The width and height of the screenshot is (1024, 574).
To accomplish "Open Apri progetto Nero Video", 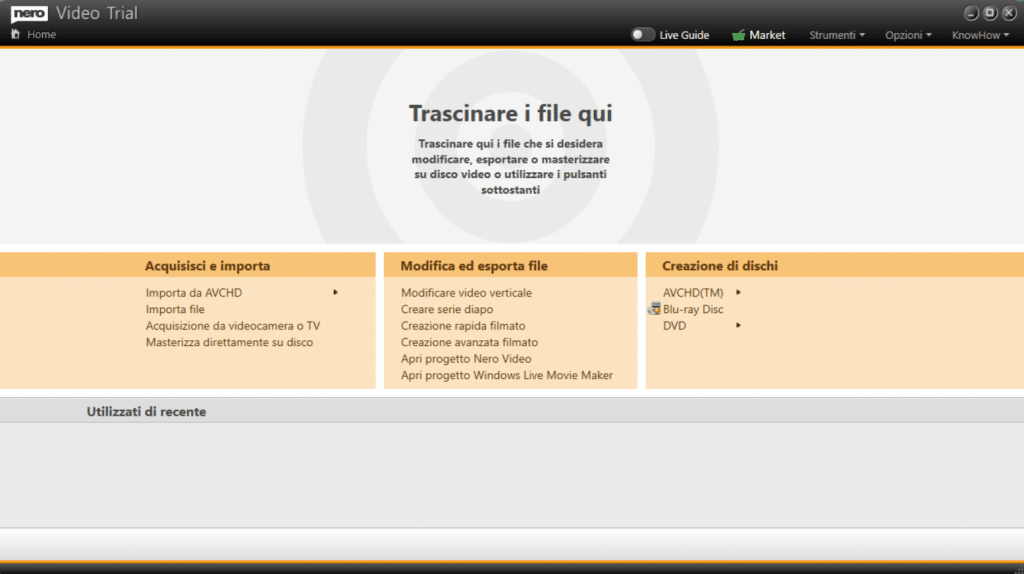I will (x=466, y=359).
